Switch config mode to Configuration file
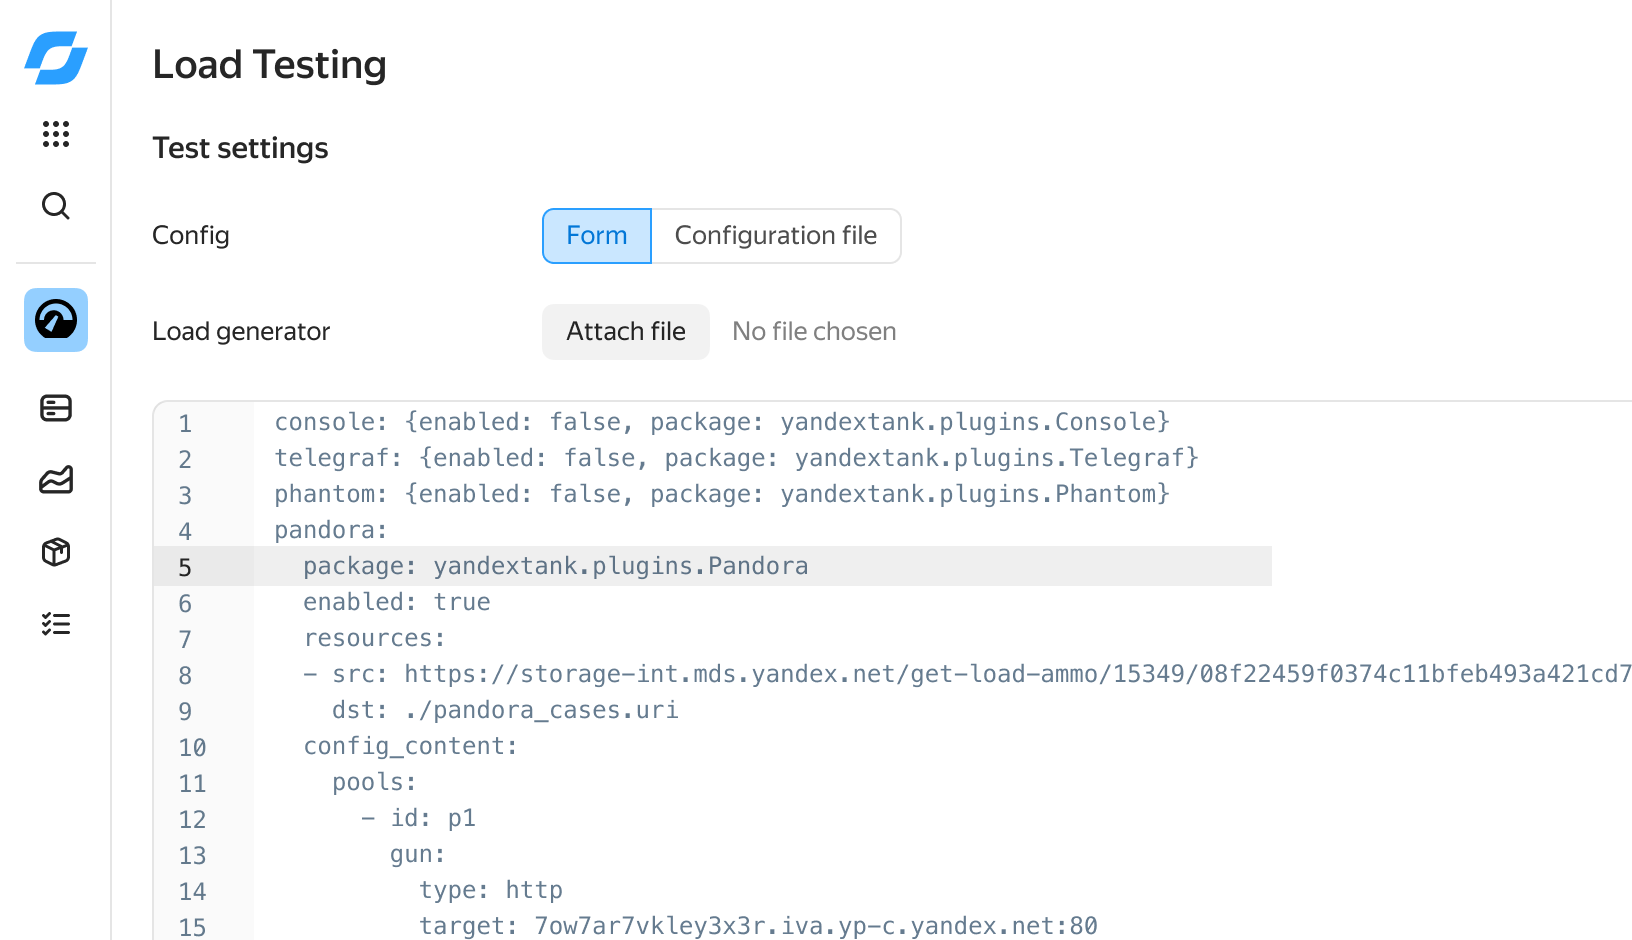1632x940 pixels. (775, 236)
